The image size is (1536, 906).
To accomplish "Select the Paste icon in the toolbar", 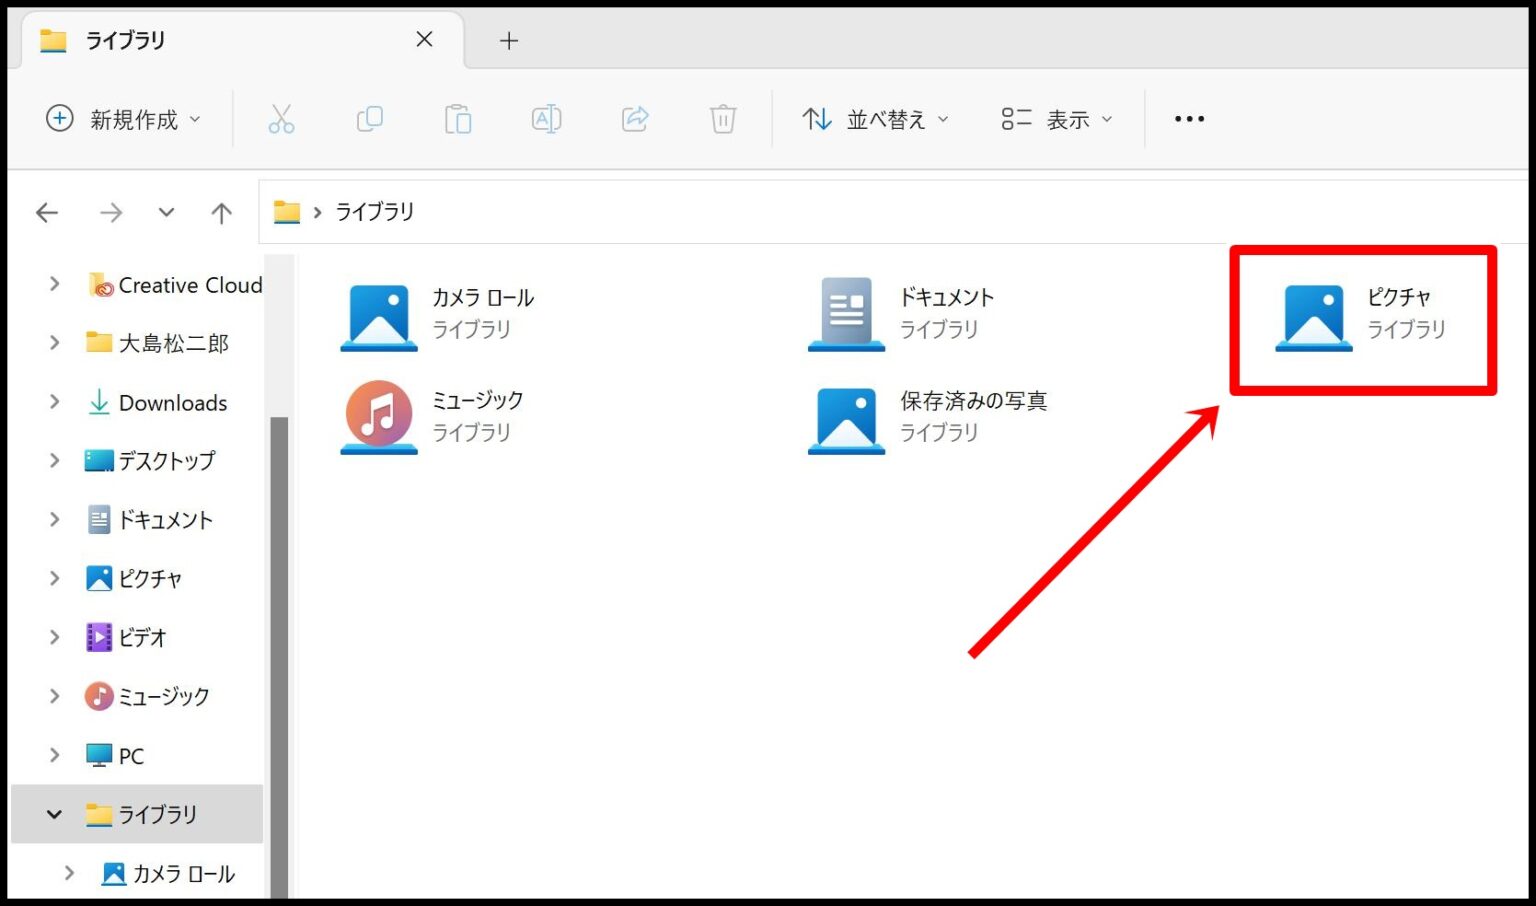I will (x=457, y=118).
